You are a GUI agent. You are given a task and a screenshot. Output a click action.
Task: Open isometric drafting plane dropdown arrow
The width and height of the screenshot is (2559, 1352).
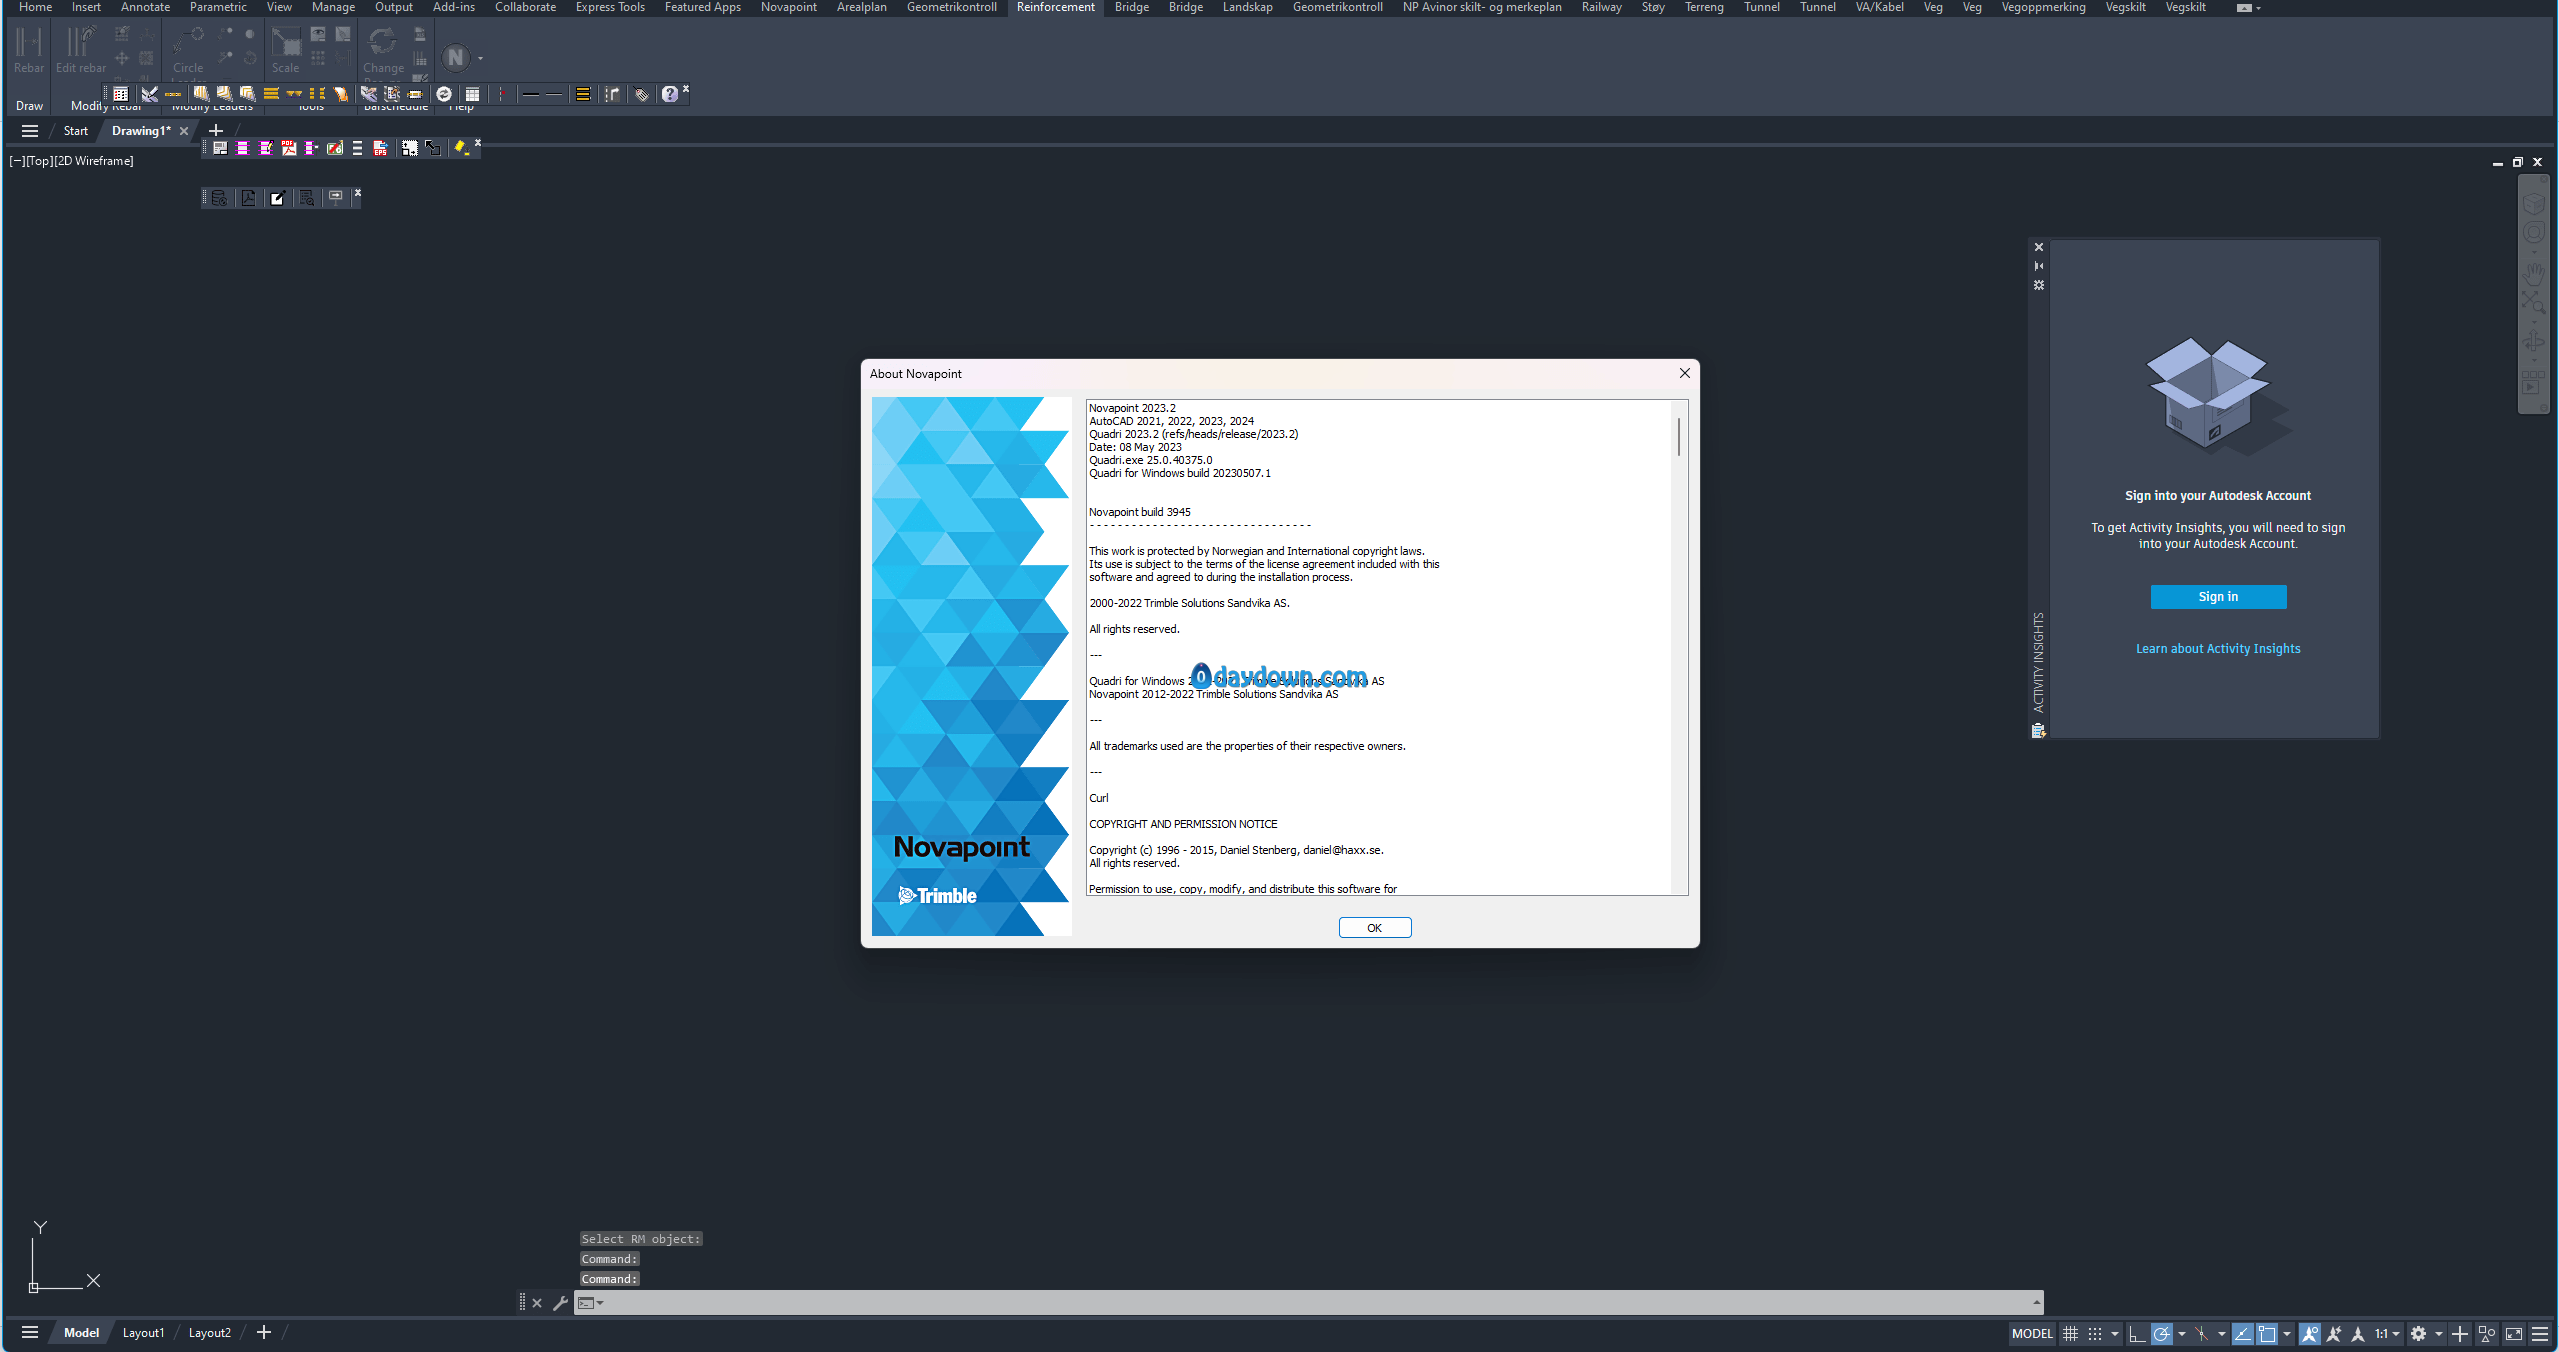click(2221, 1334)
